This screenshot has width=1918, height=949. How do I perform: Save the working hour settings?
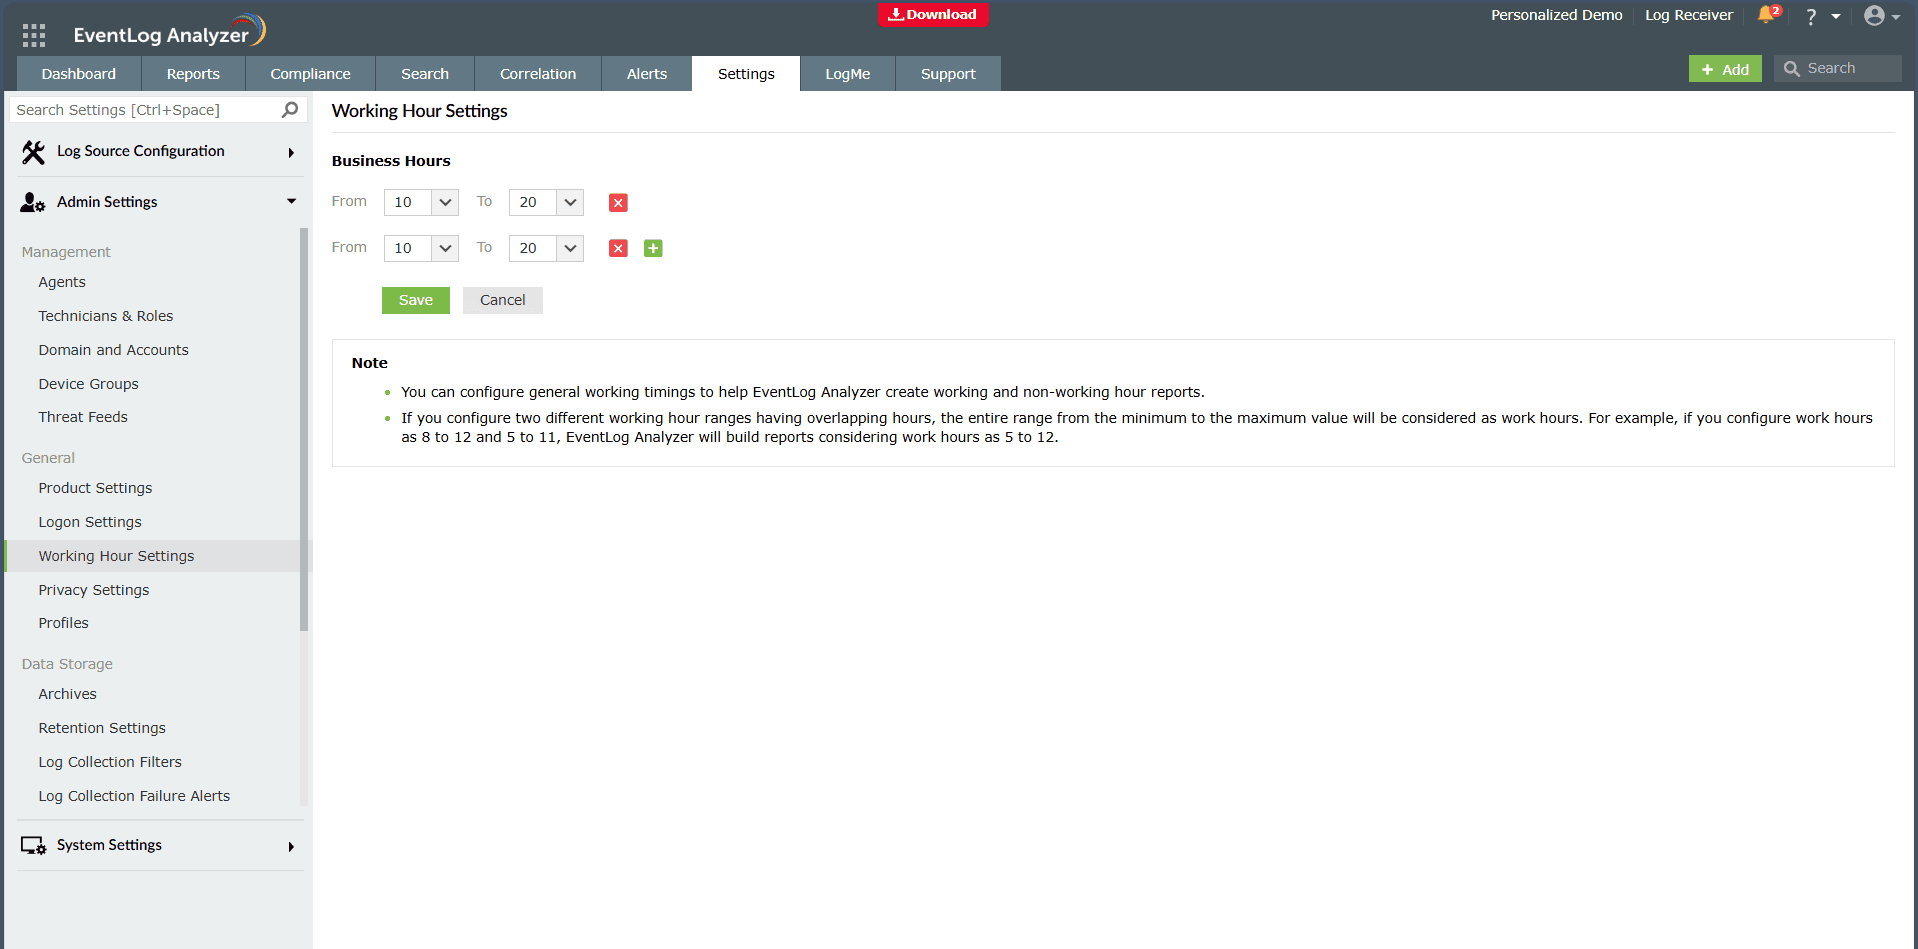pos(416,300)
